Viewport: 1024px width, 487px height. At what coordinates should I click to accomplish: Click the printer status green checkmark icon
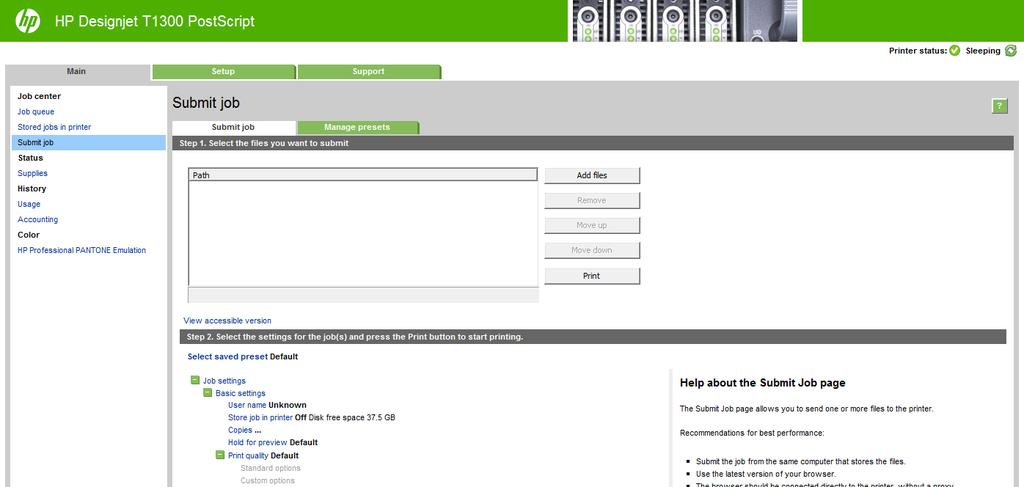955,51
